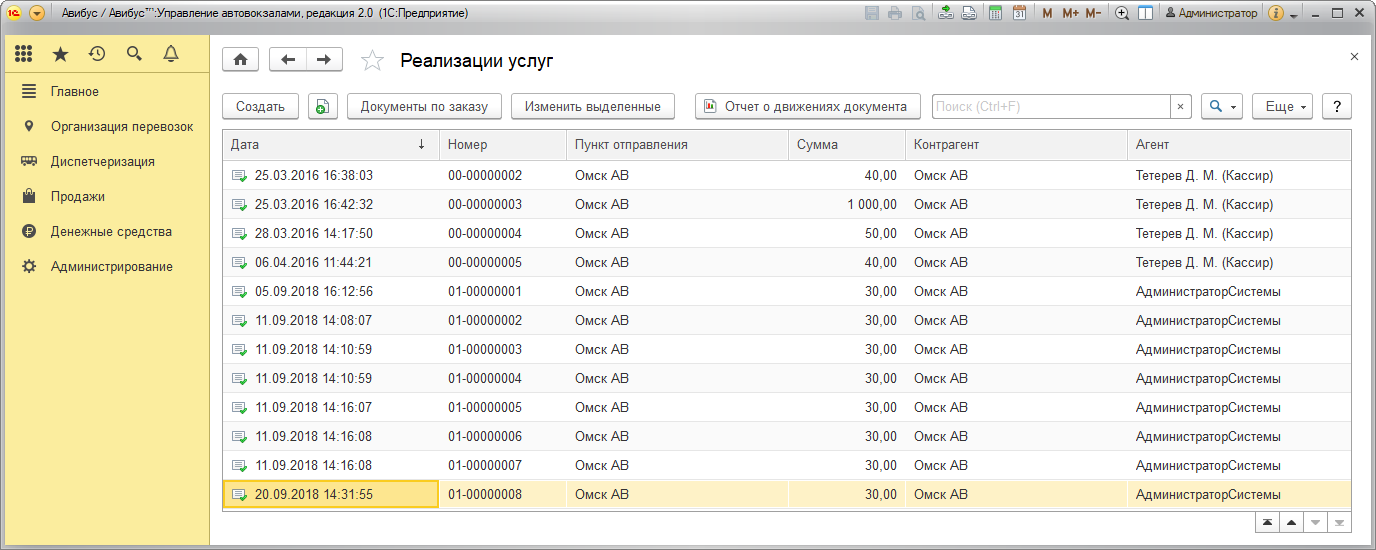This screenshot has width=1376, height=550.
Task: Click the Документы по заказу button
Action: coord(424,107)
